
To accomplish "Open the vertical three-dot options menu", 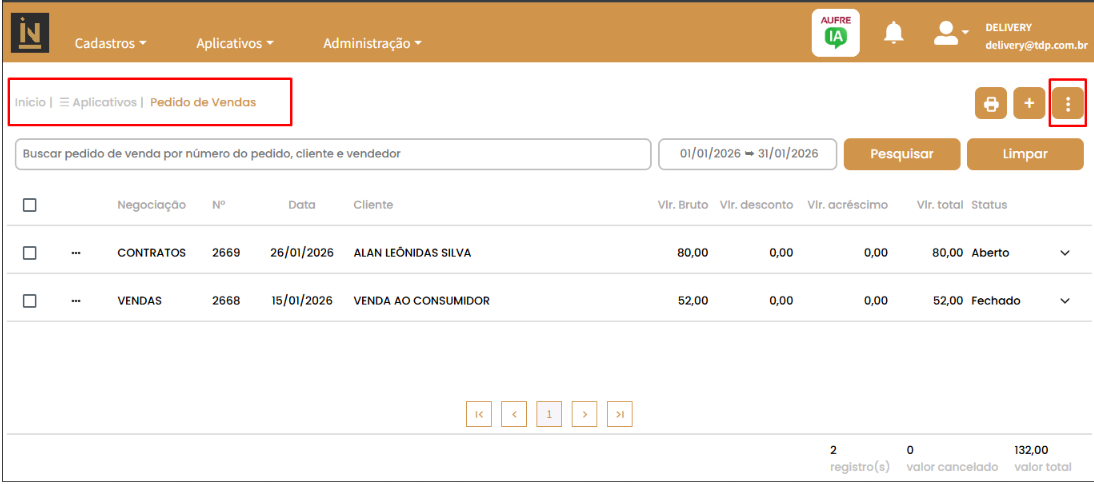I will point(1068,104).
